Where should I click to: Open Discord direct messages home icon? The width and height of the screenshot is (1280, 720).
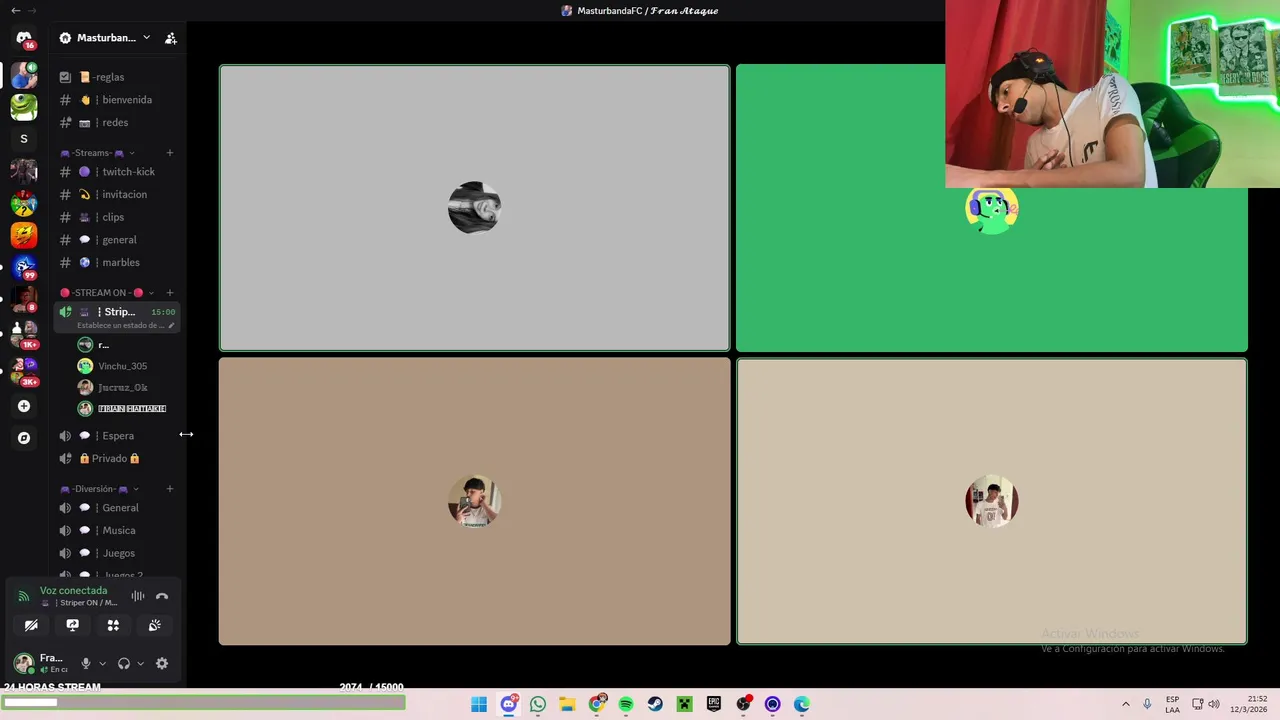click(24, 38)
